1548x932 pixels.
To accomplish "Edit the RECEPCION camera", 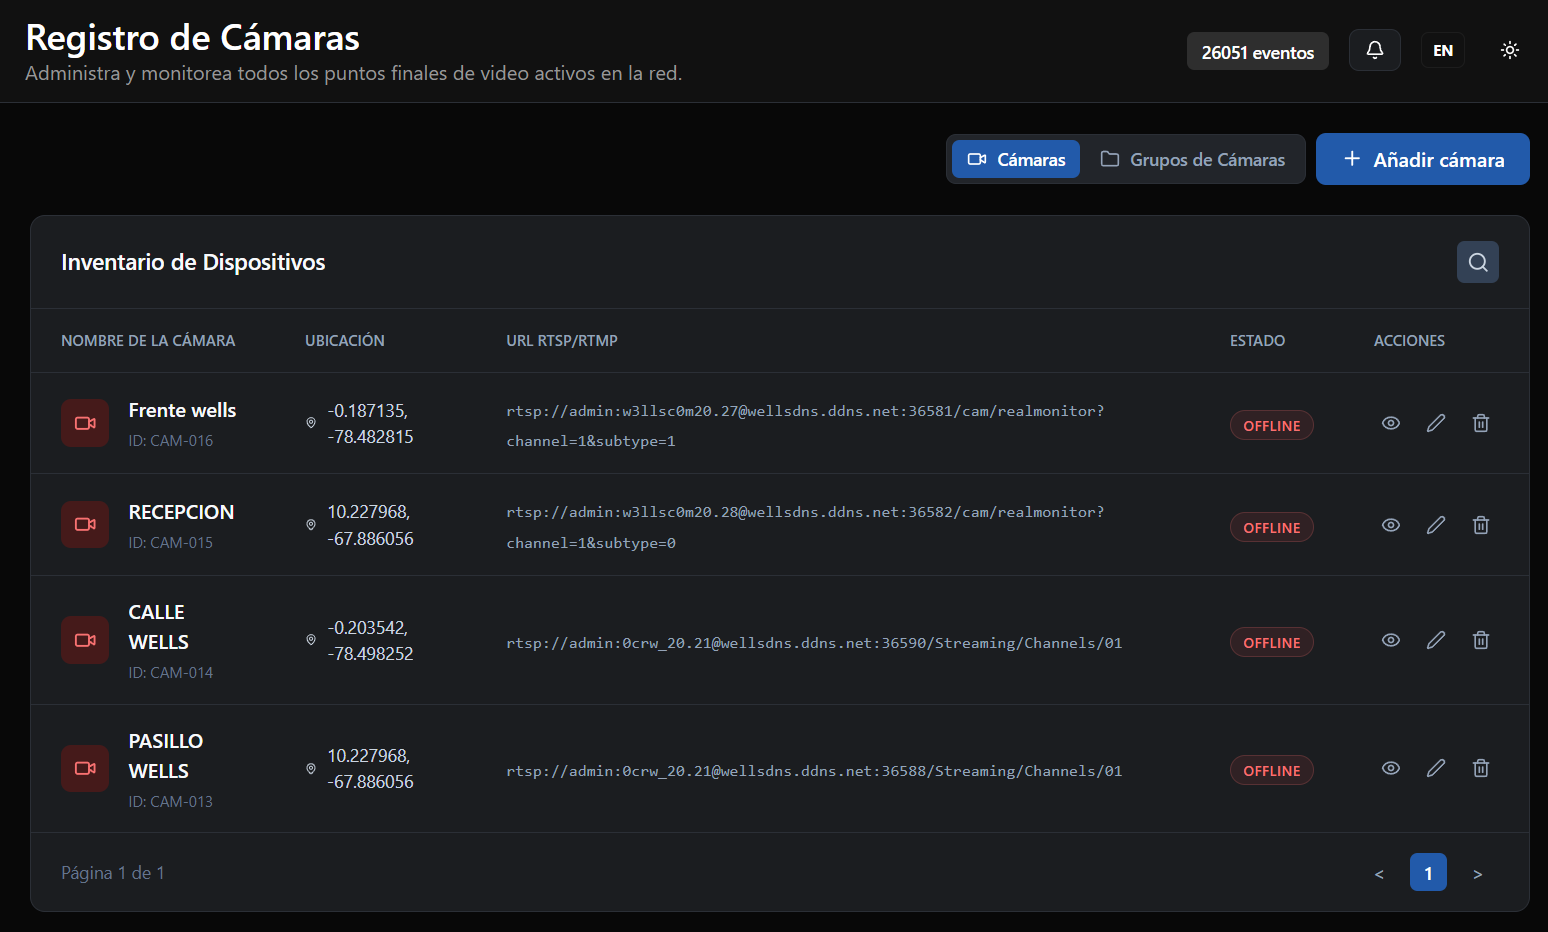I will (1436, 525).
